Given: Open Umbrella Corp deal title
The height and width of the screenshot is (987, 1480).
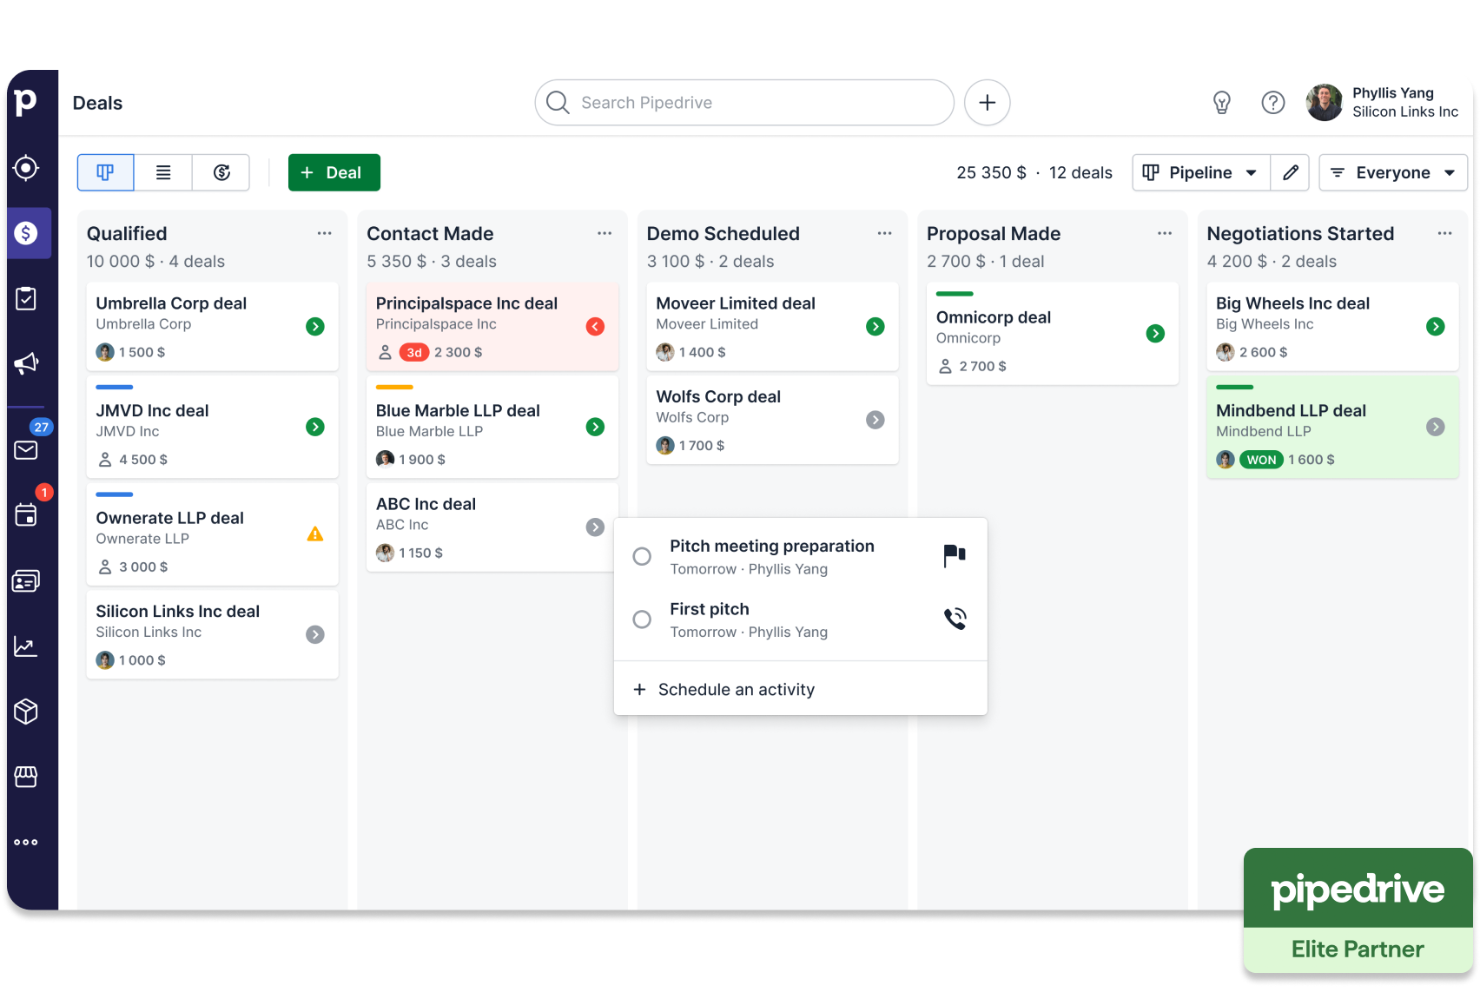Looking at the screenshot, I should pyautogui.click(x=171, y=303).
